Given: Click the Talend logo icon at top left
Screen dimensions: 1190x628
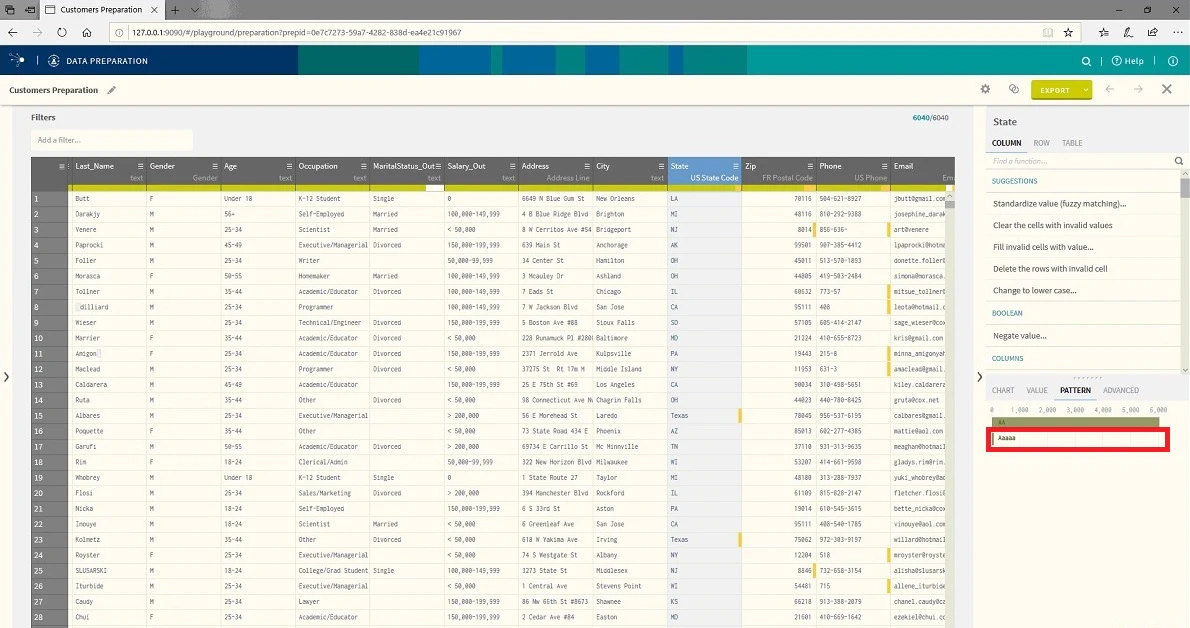Looking at the screenshot, I should click(17, 60).
